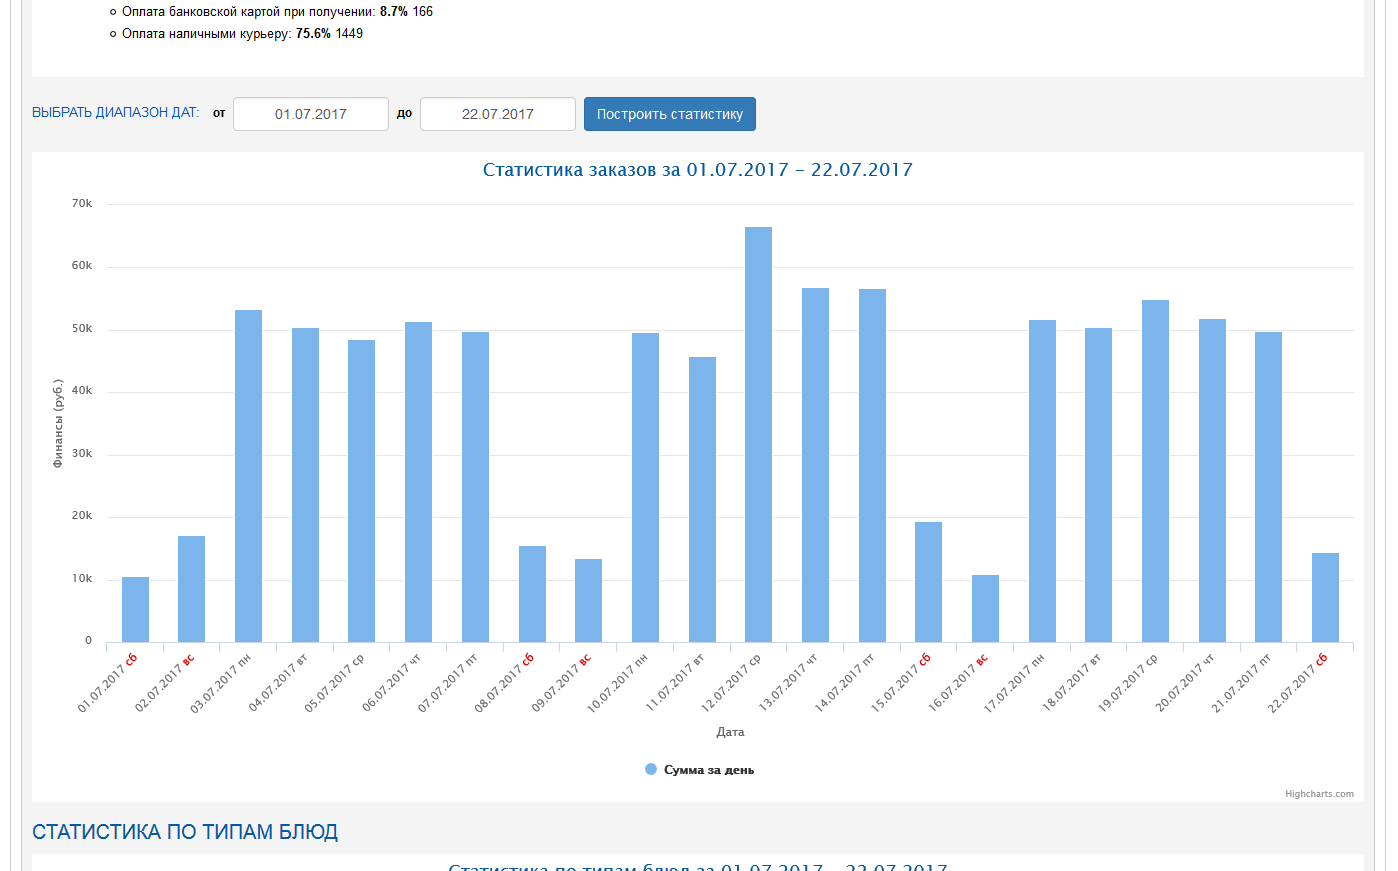Click the chart bar for 03.07.2017
This screenshot has height=871, width=1398.
(249, 476)
